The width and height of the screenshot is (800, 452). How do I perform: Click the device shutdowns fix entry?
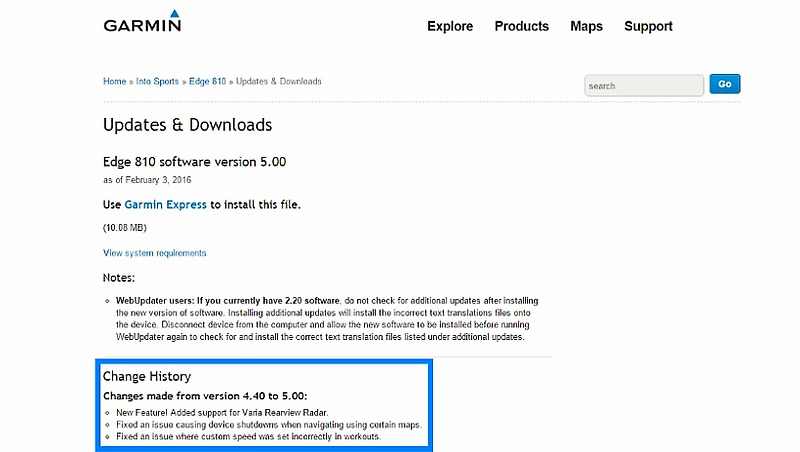coord(269,424)
